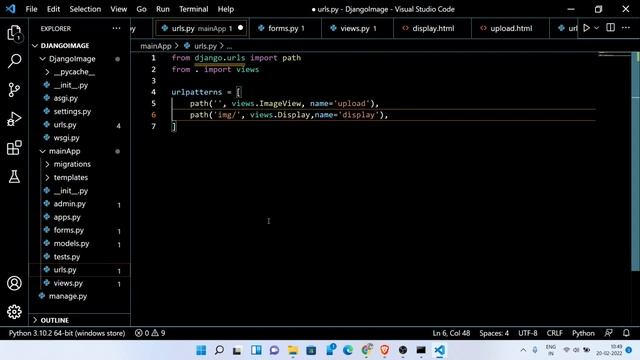
Task: Change the Python language mode
Action: [583, 333]
